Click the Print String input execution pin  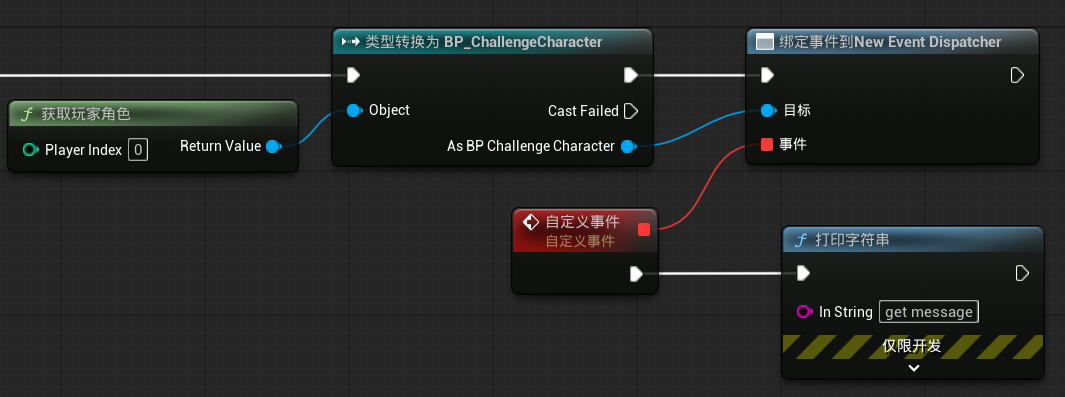pyautogui.click(x=804, y=273)
